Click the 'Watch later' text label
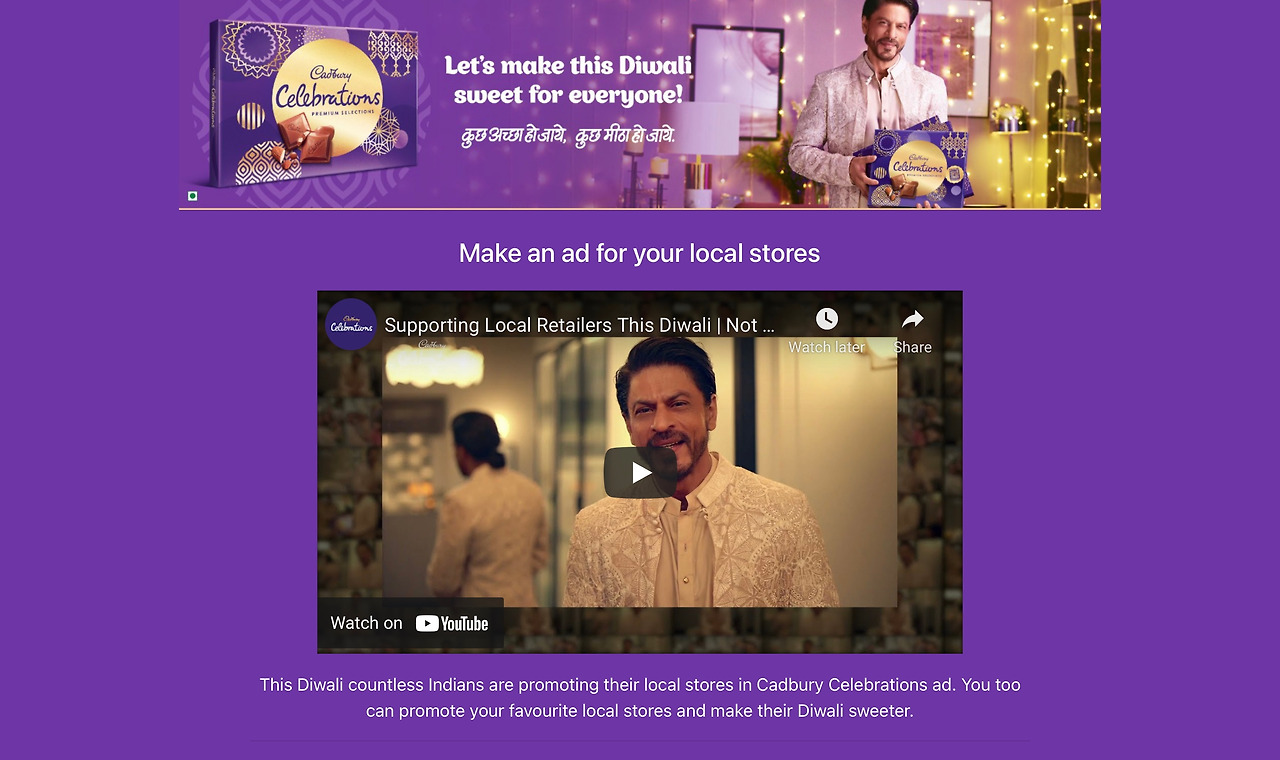This screenshot has height=760, width=1280. [x=826, y=347]
